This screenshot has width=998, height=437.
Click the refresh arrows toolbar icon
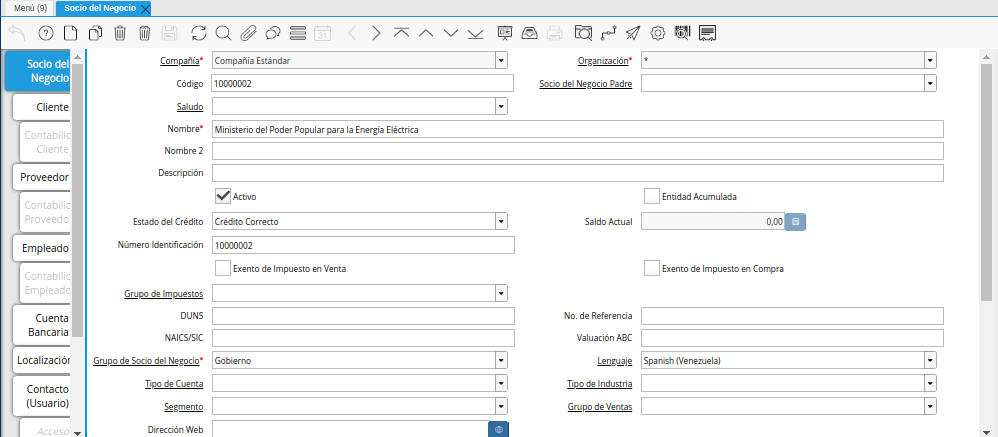(x=199, y=33)
